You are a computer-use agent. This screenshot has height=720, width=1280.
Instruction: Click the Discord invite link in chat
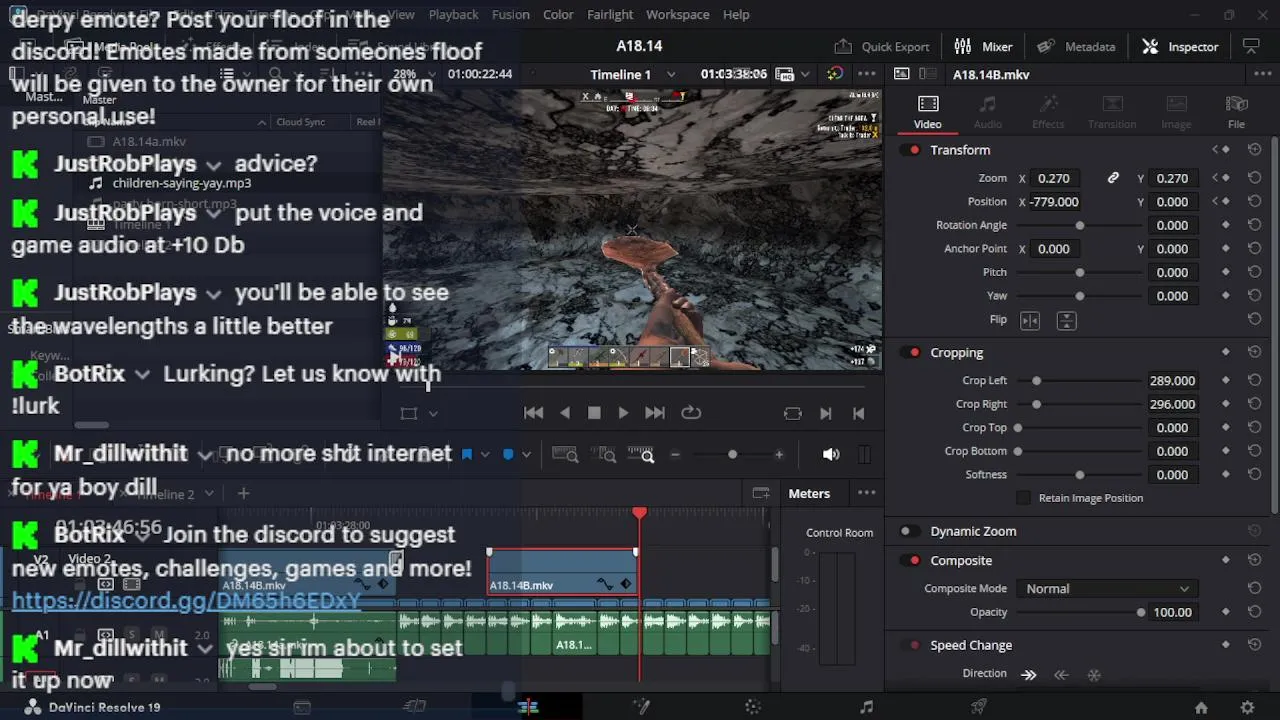[x=186, y=601]
